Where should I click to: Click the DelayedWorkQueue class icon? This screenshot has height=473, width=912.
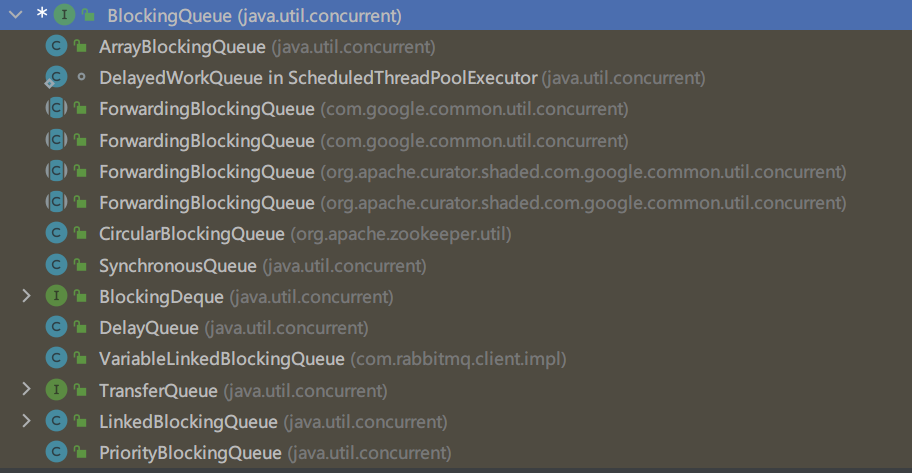56,78
